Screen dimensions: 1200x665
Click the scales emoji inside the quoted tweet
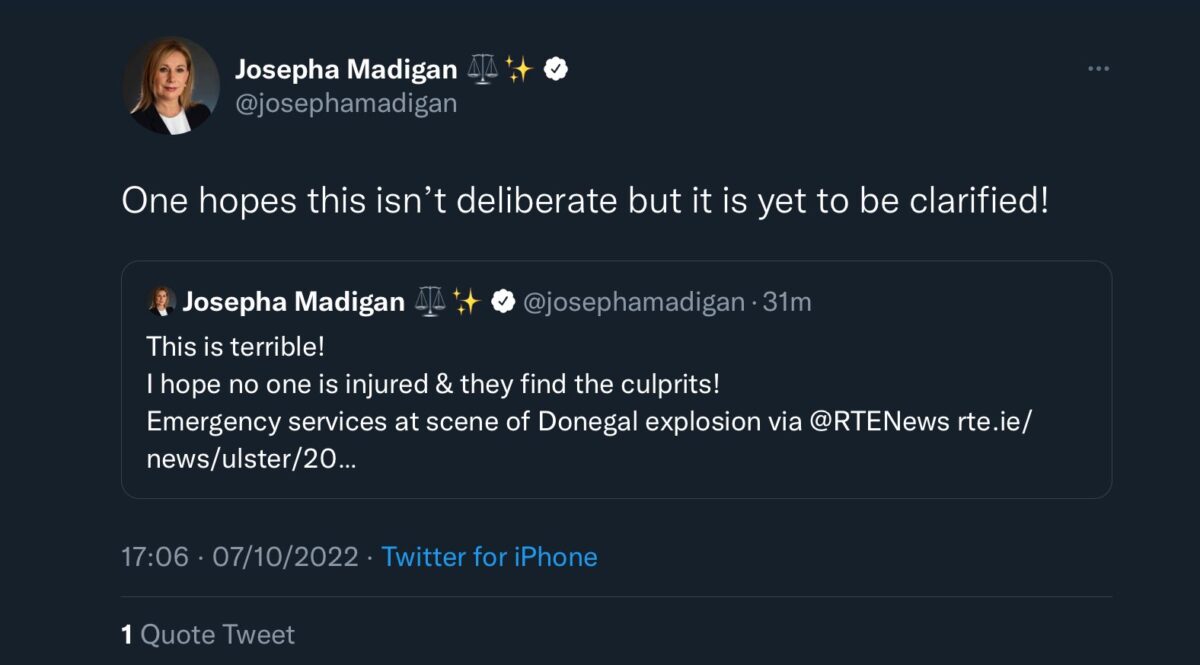point(430,301)
